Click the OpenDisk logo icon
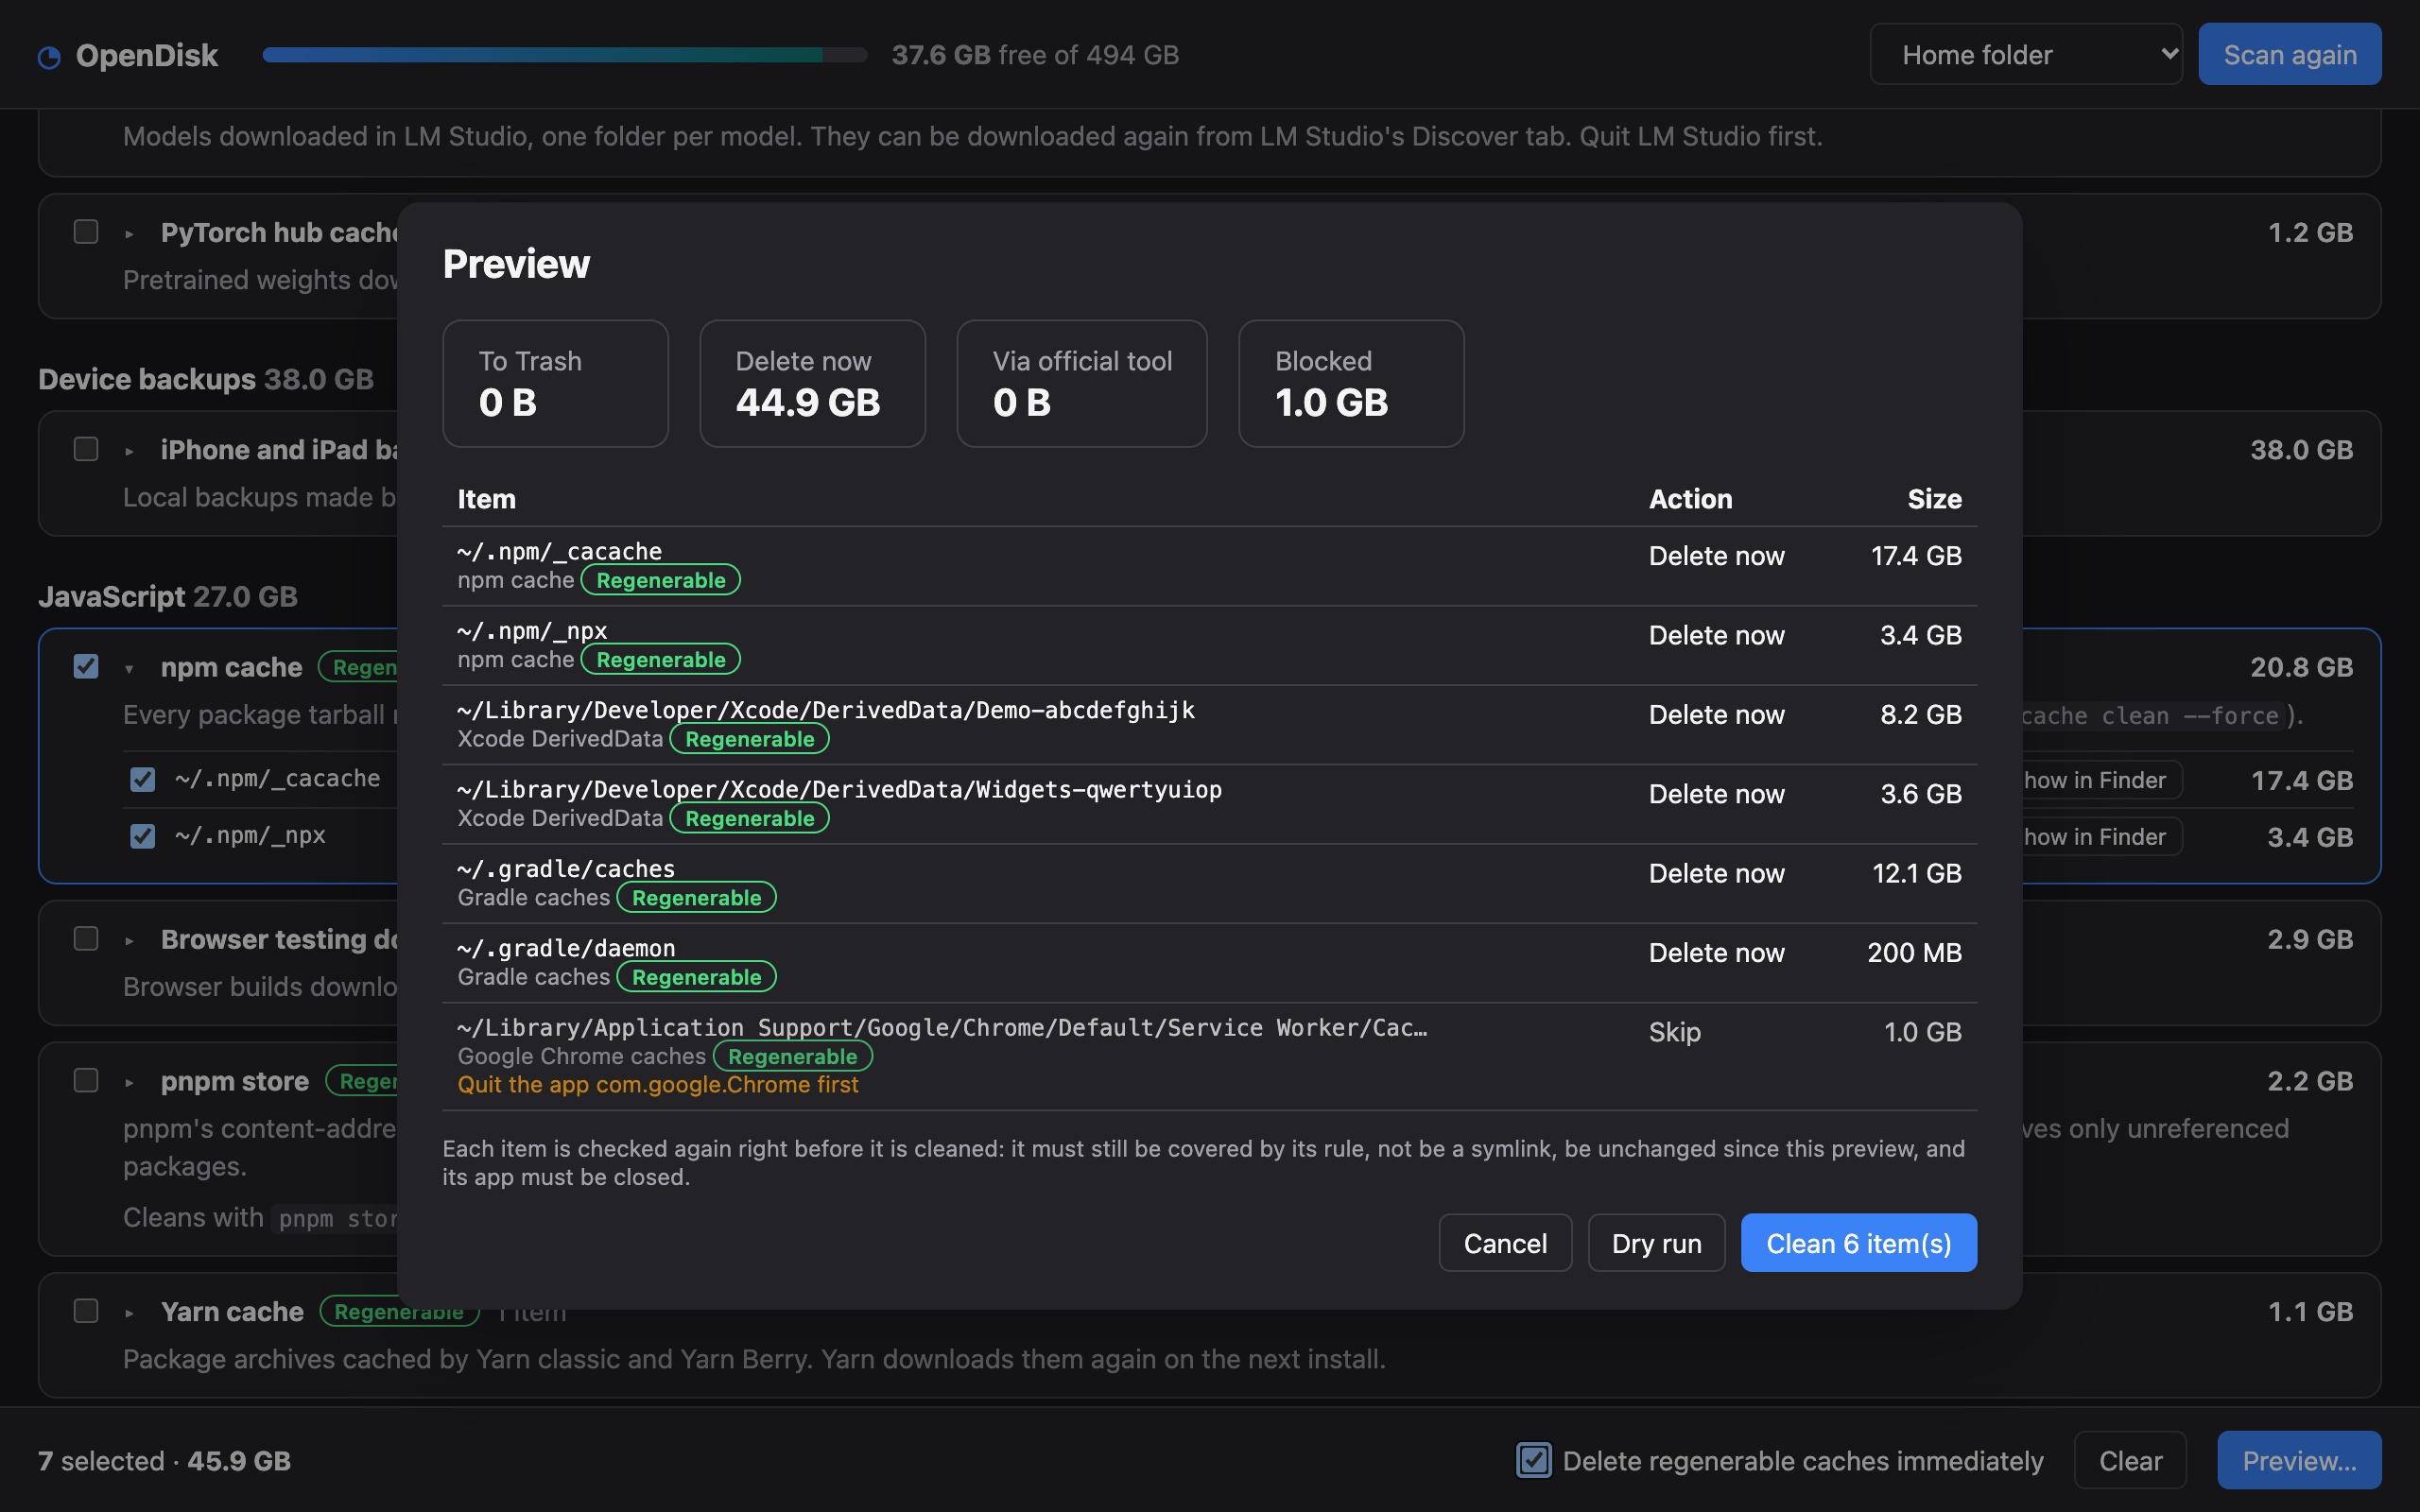Image resolution: width=2420 pixels, height=1512 pixels. pyautogui.click(x=49, y=57)
